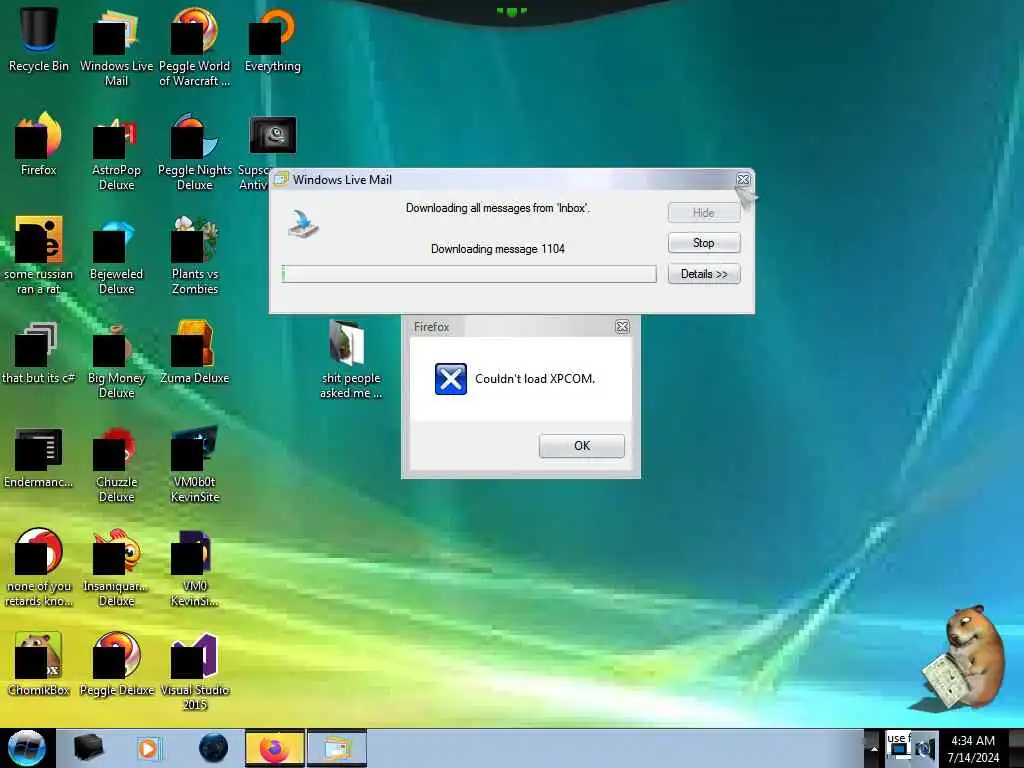
Task: Click the volume speaker tray icon
Action: pyautogui.click(x=924, y=749)
